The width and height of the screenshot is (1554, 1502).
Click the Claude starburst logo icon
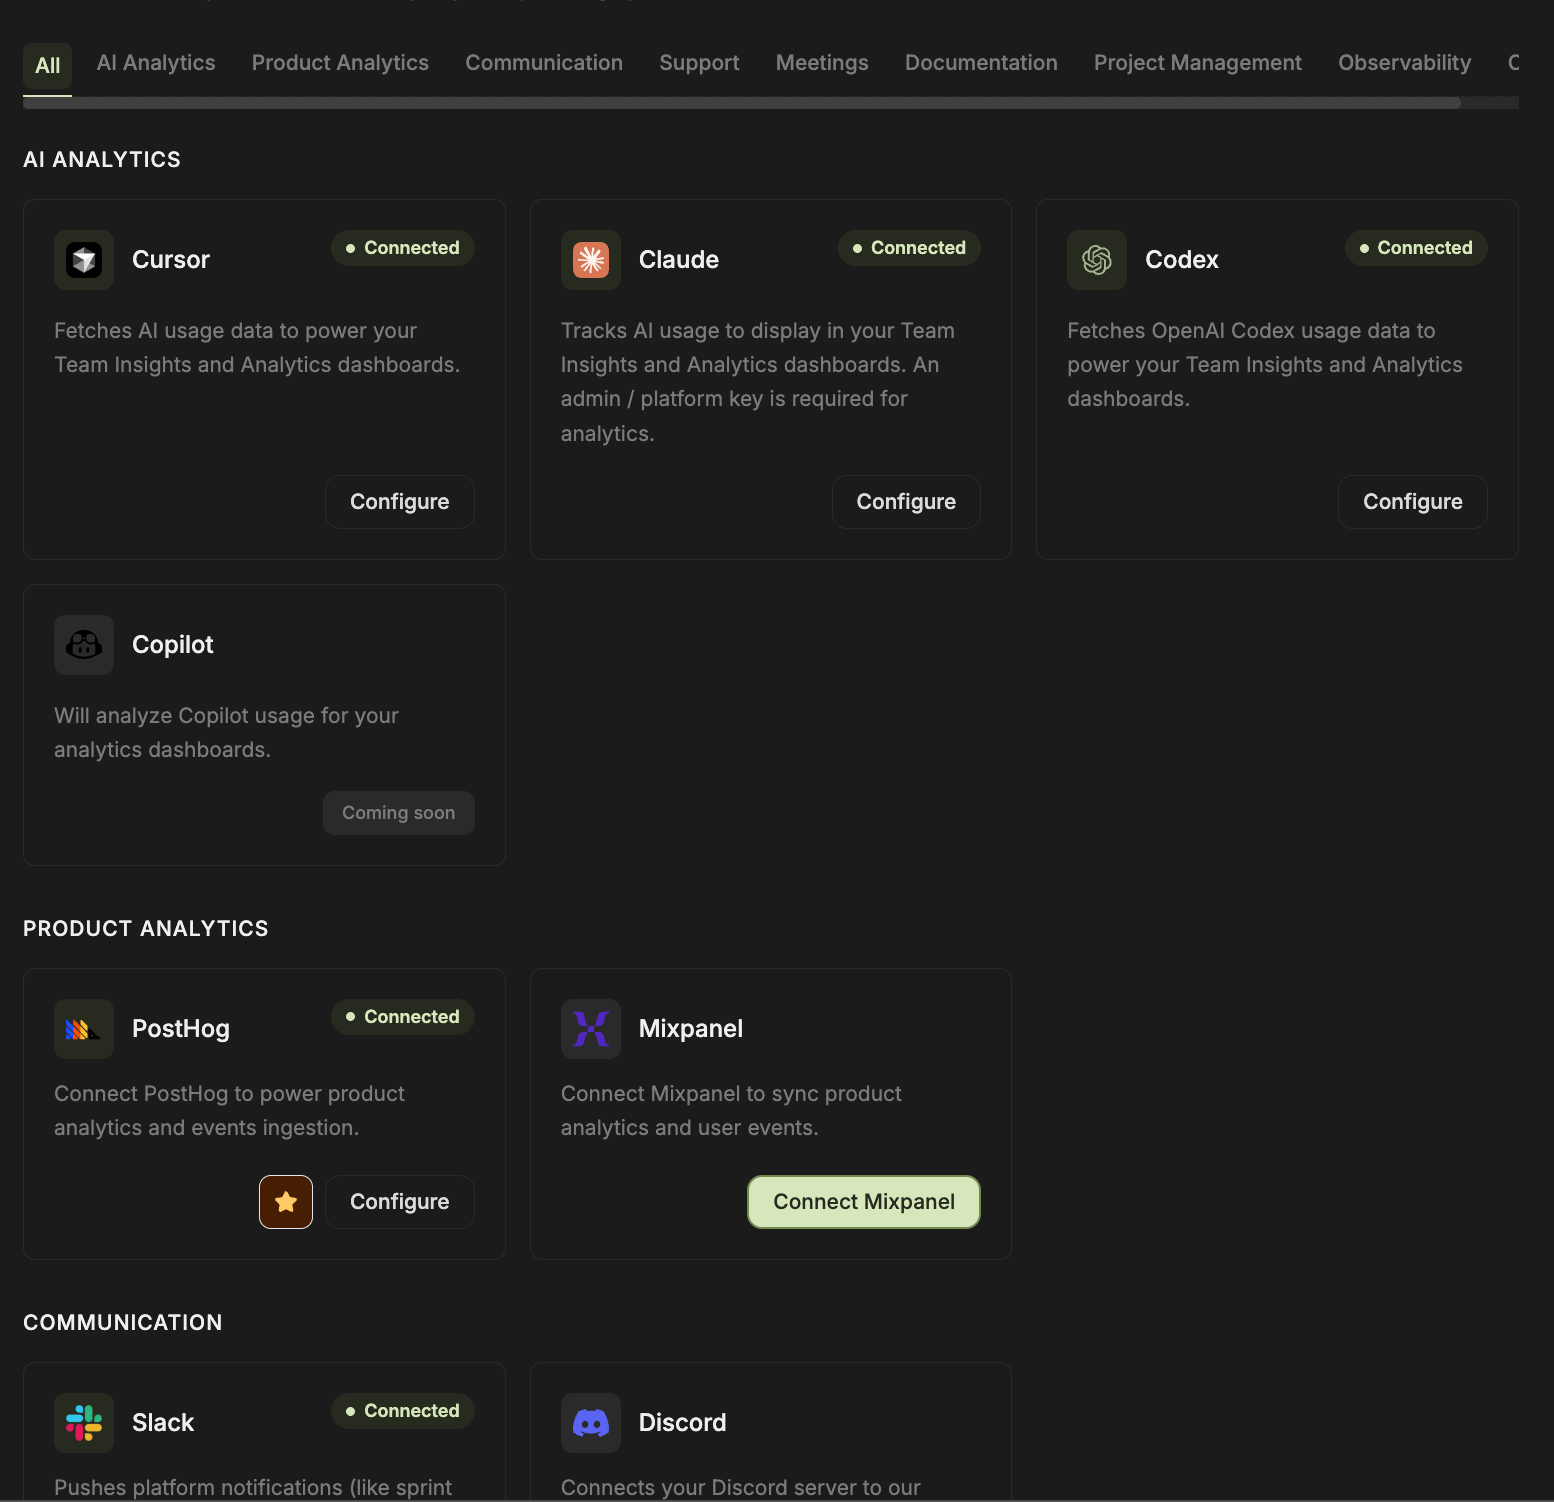[x=591, y=260]
